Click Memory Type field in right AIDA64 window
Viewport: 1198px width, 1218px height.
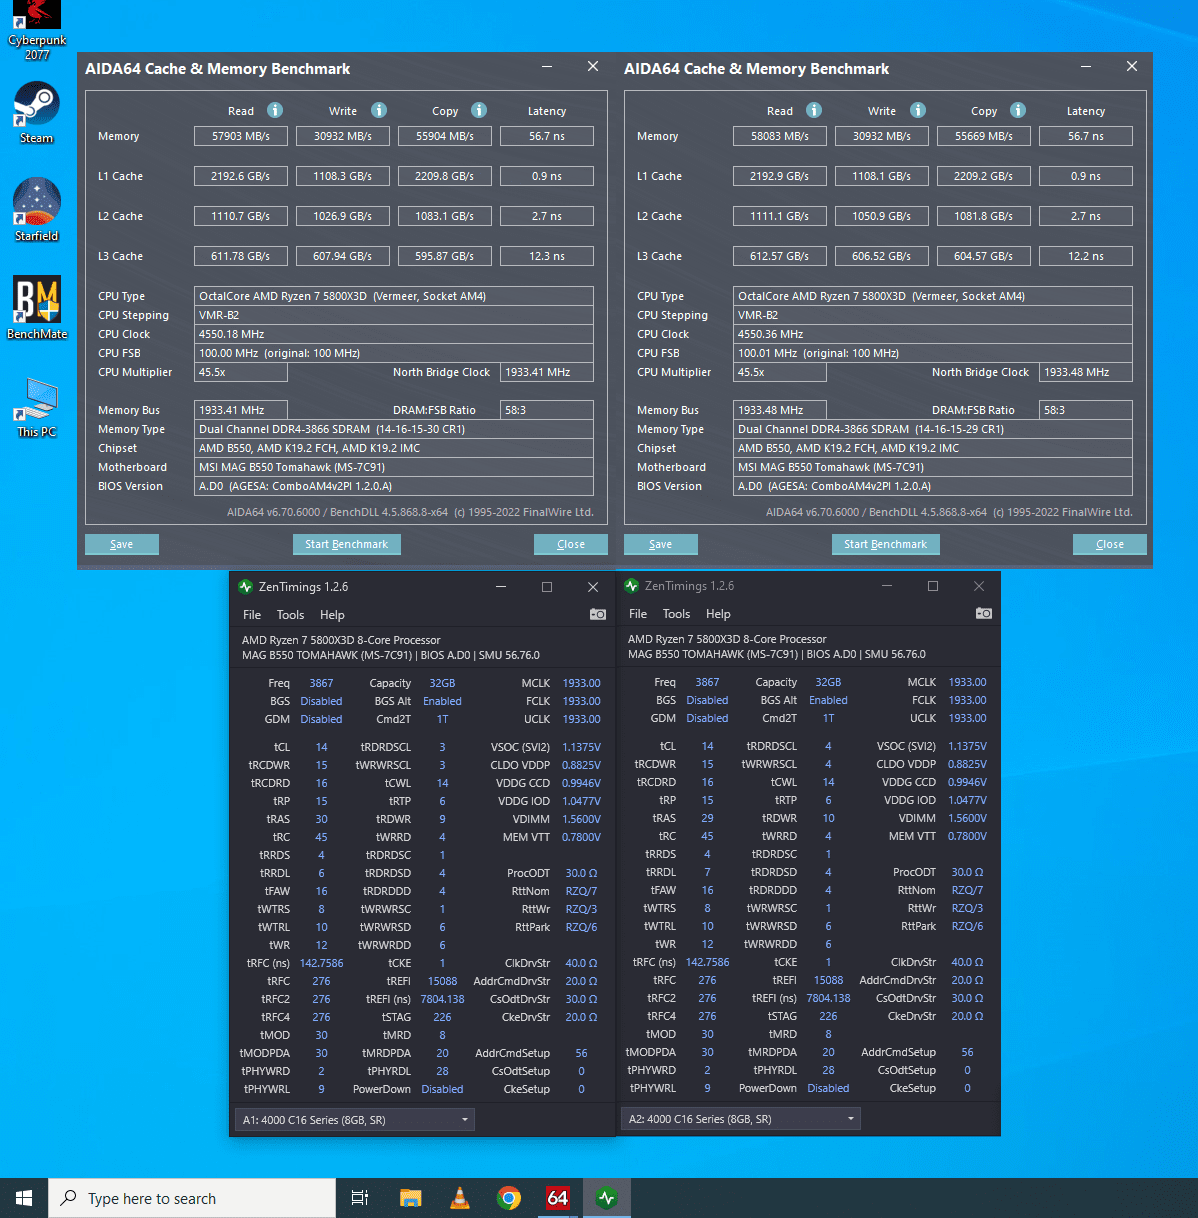(x=933, y=429)
